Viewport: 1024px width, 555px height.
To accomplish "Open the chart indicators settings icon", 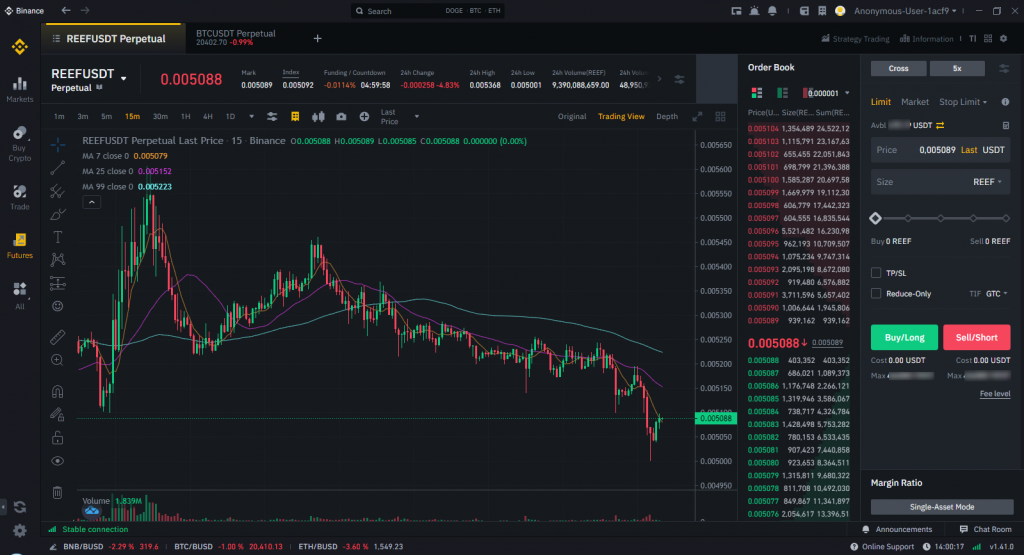I will 272,116.
